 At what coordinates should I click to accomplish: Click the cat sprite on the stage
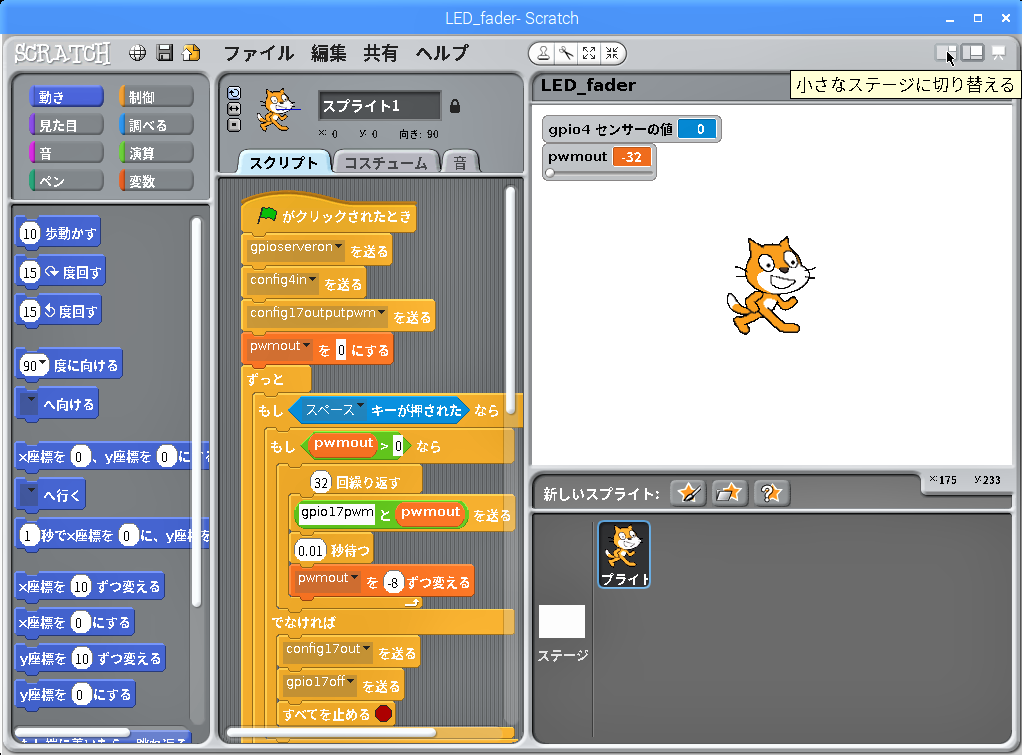tap(770, 286)
